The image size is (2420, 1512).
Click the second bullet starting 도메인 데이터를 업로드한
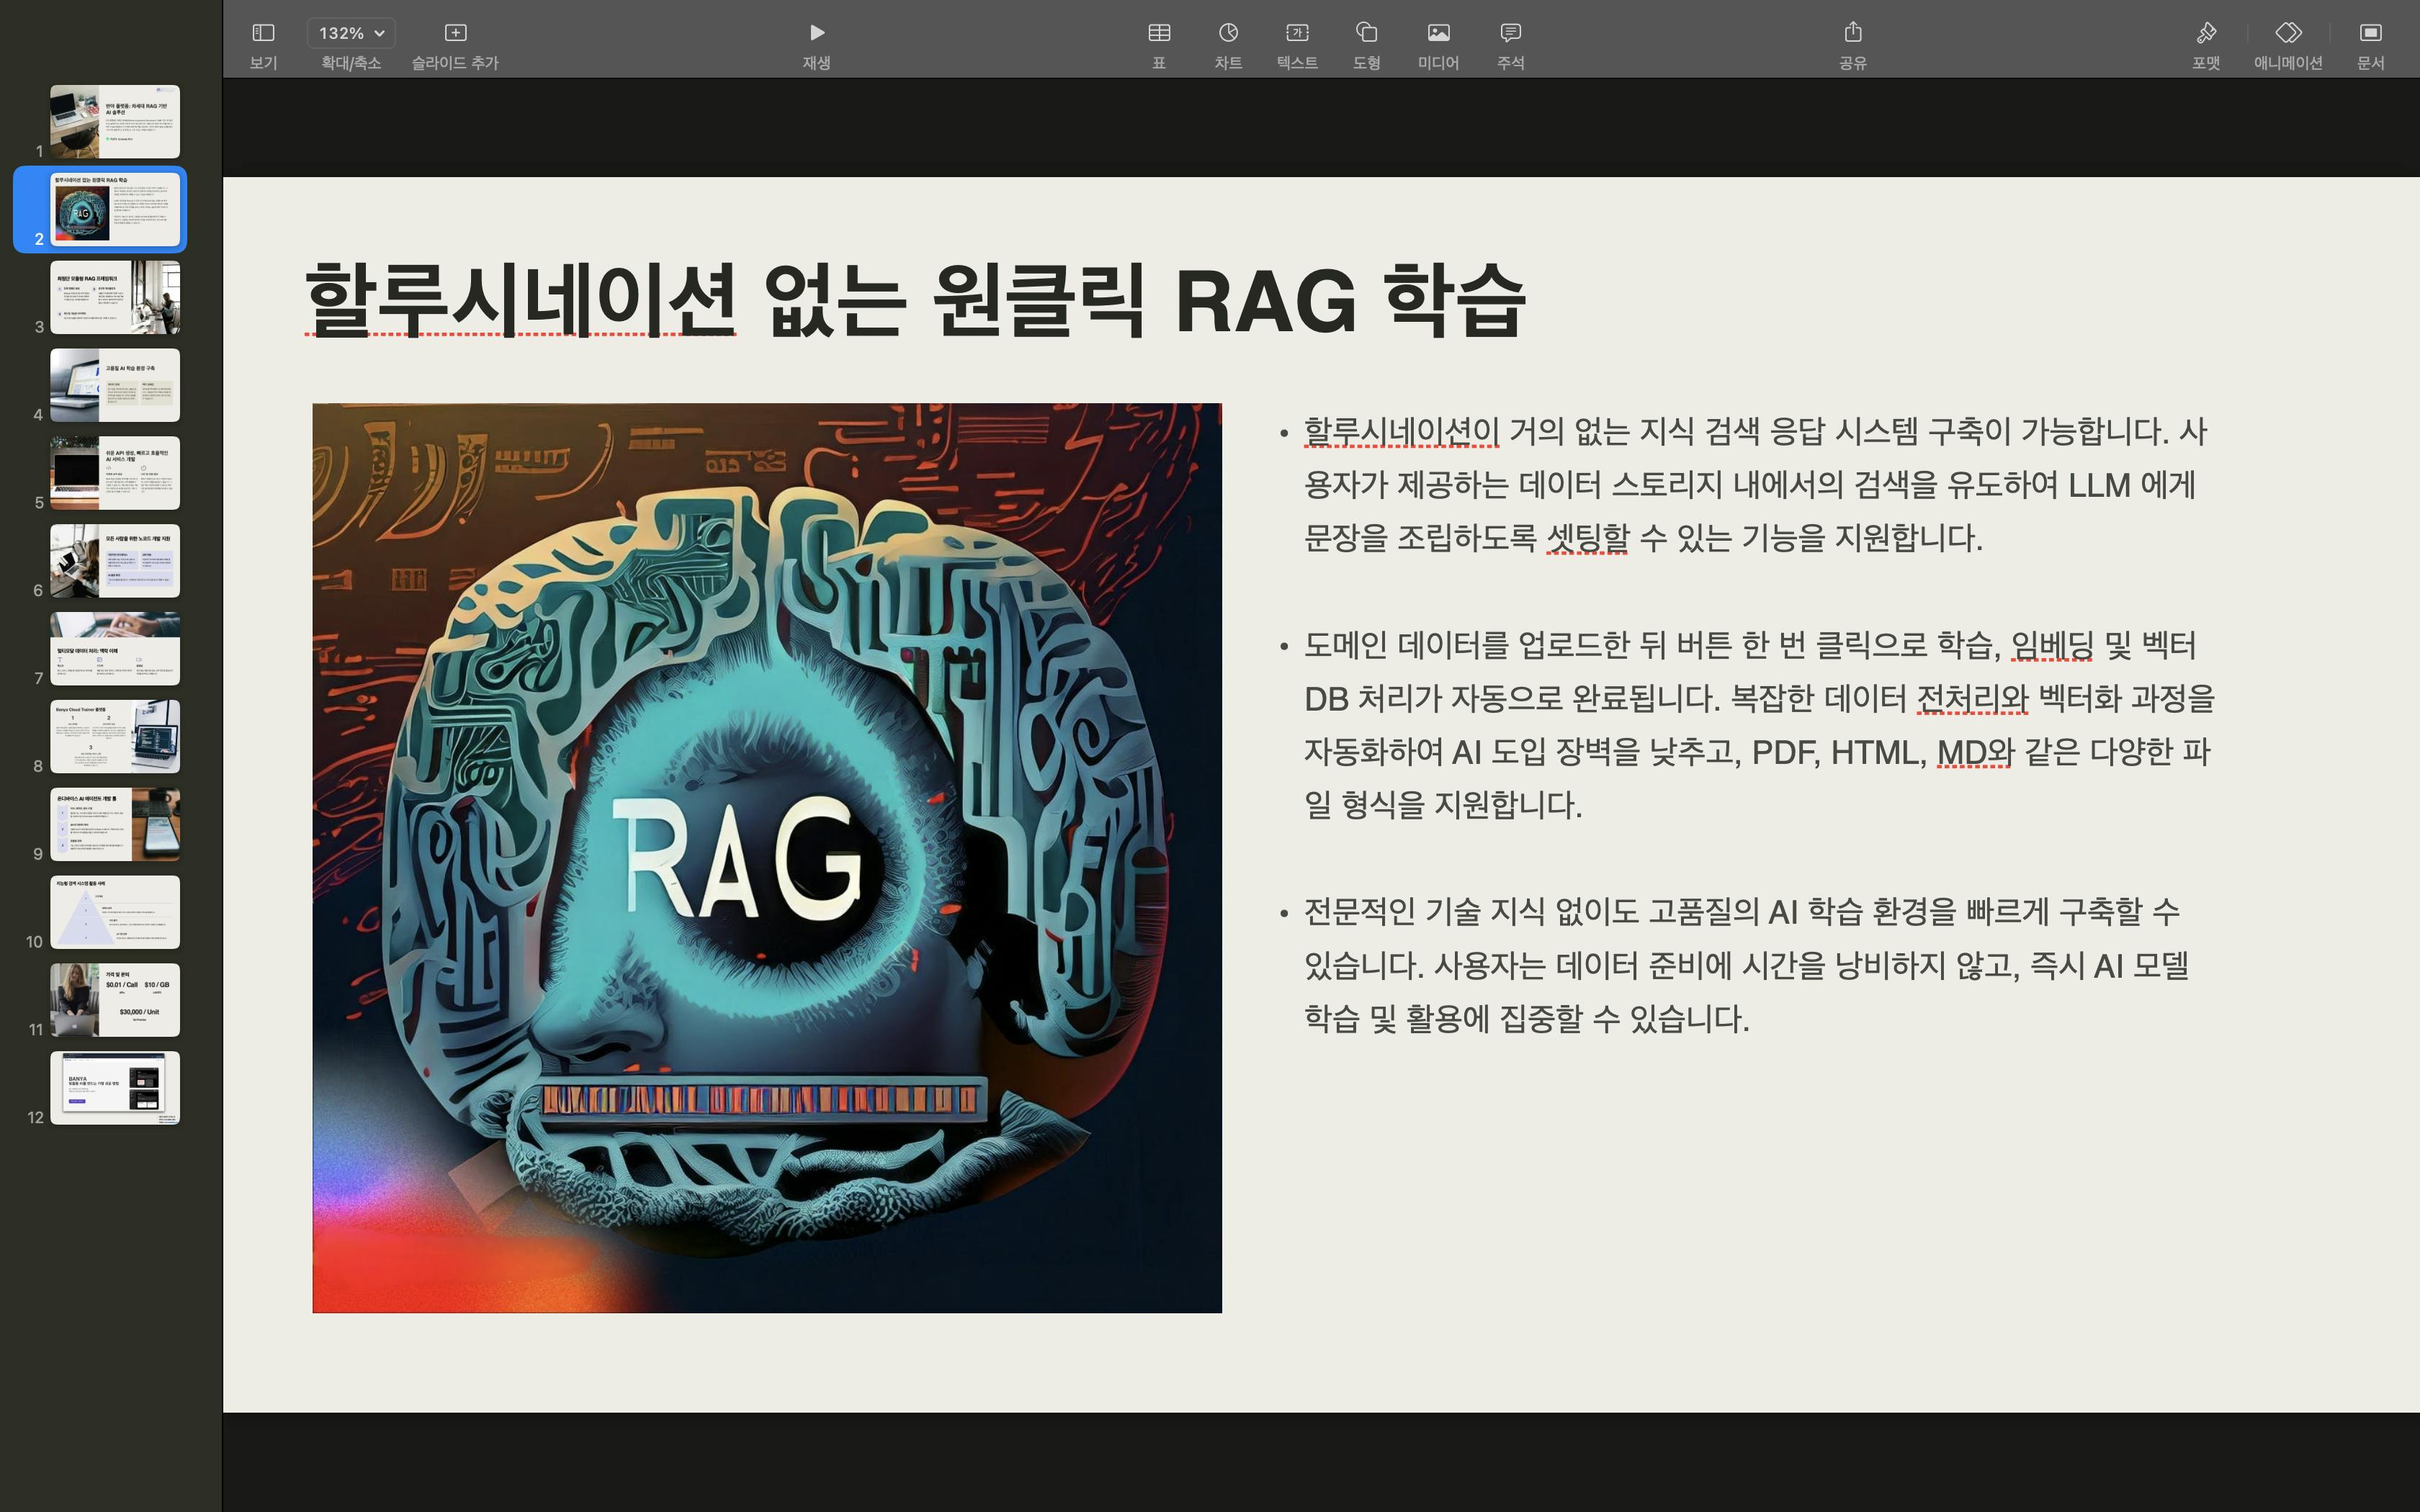(x=1758, y=725)
